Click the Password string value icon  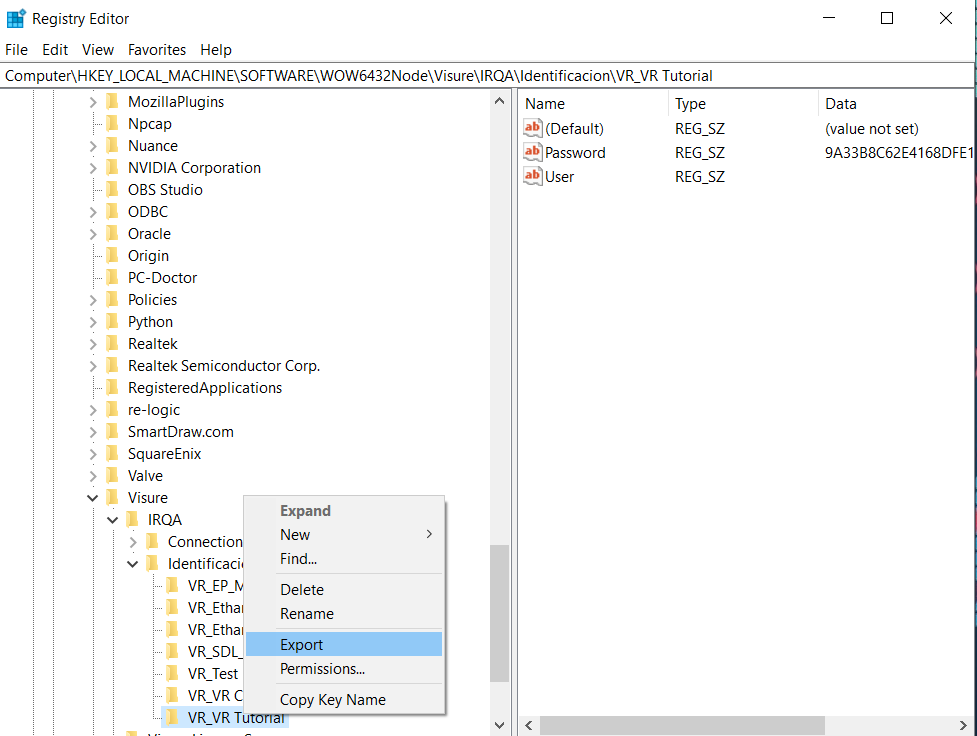pyautogui.click(x=532, y=152)
